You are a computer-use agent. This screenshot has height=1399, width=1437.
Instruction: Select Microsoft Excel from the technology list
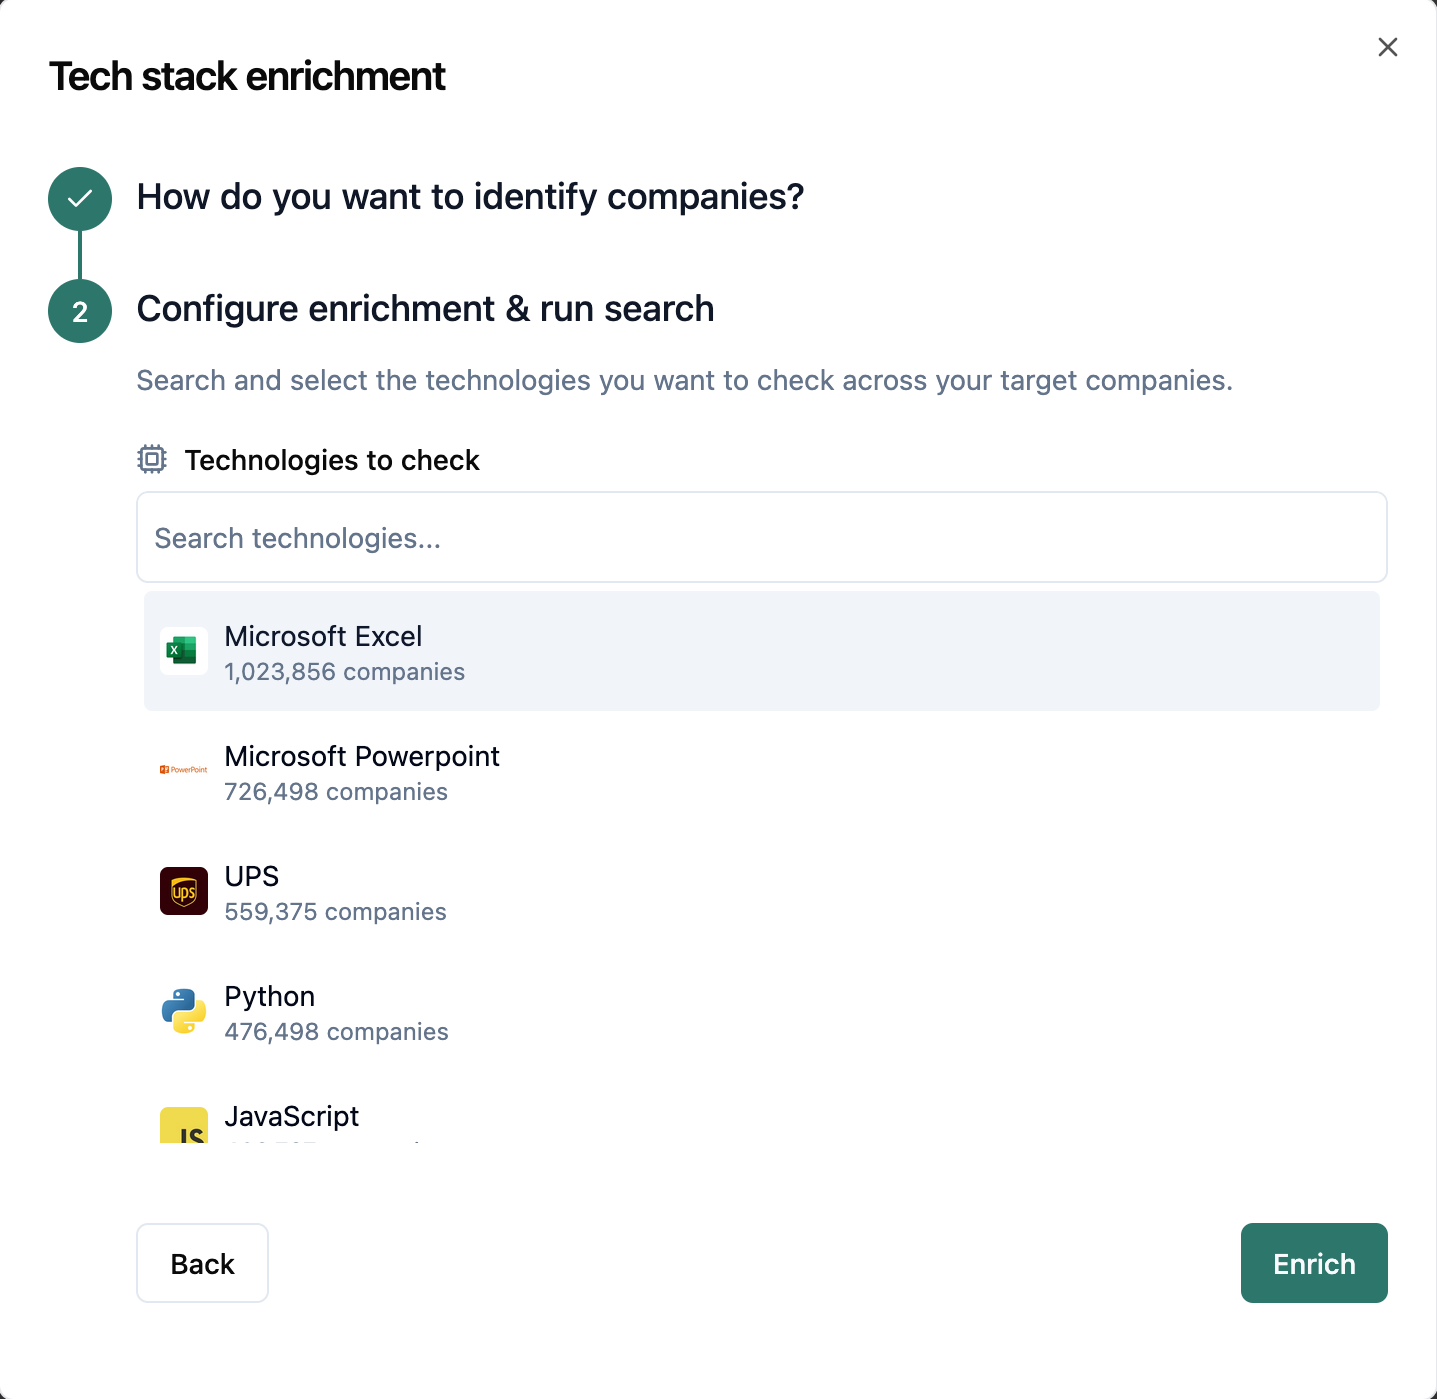(x=761, y=651)
